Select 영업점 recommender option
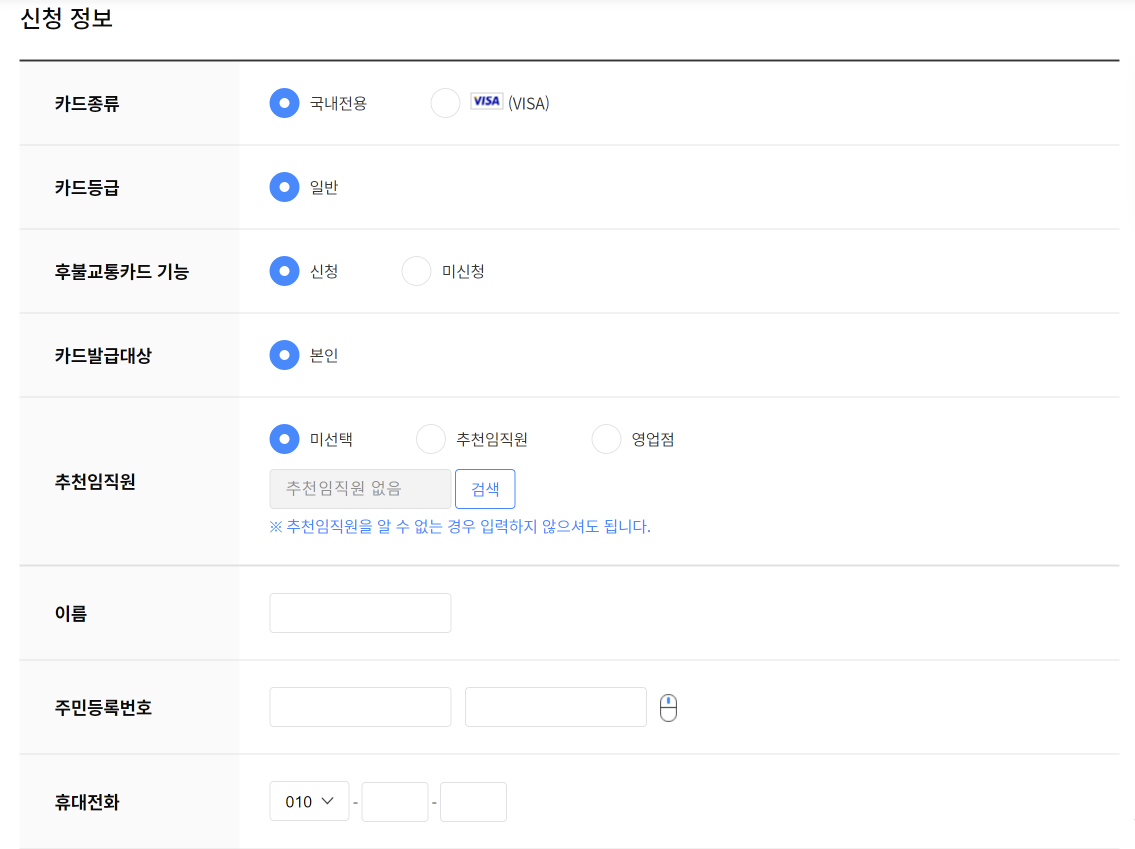This screenshot has width=1135, height=849. pyautogui.click(x=606, y=438)
